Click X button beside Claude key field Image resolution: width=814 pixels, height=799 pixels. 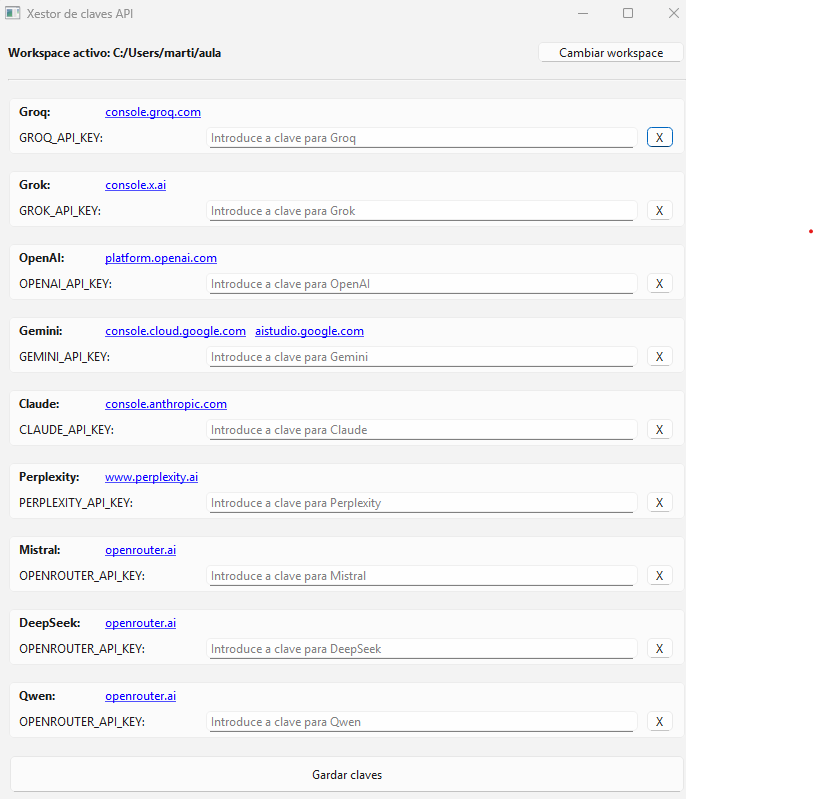(659, 429)
